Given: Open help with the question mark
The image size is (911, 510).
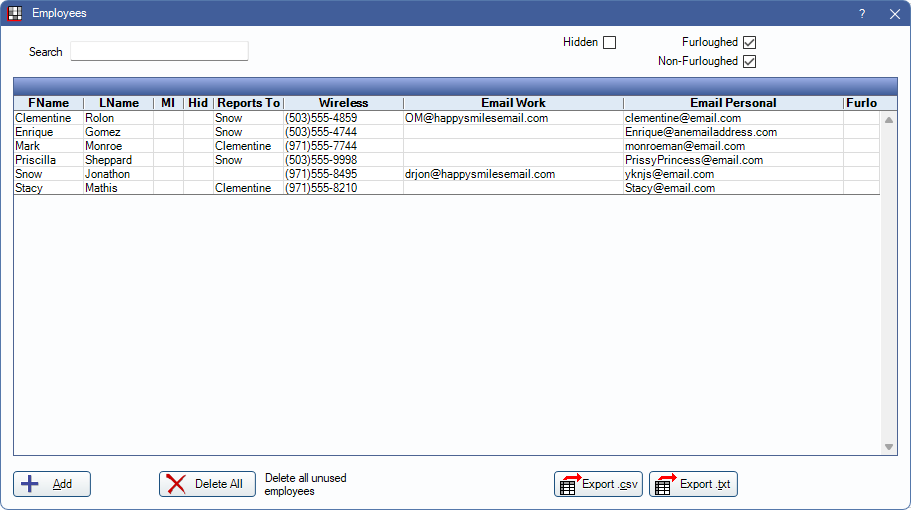Looking at the screenshot, I should (862, 14).
